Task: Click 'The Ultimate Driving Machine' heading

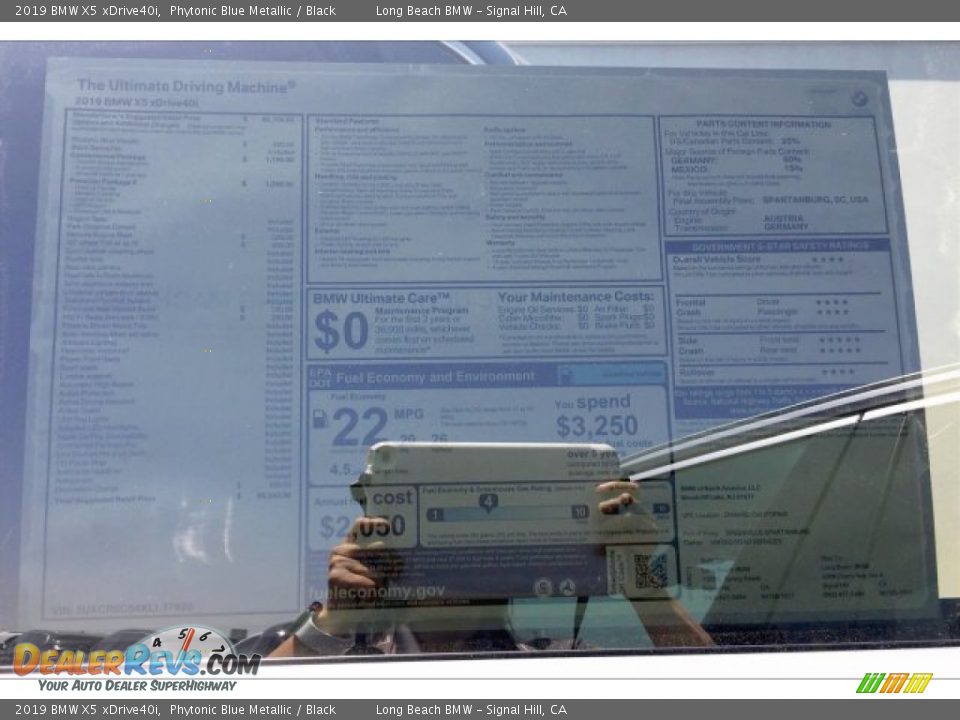Action: click(186, 86)
